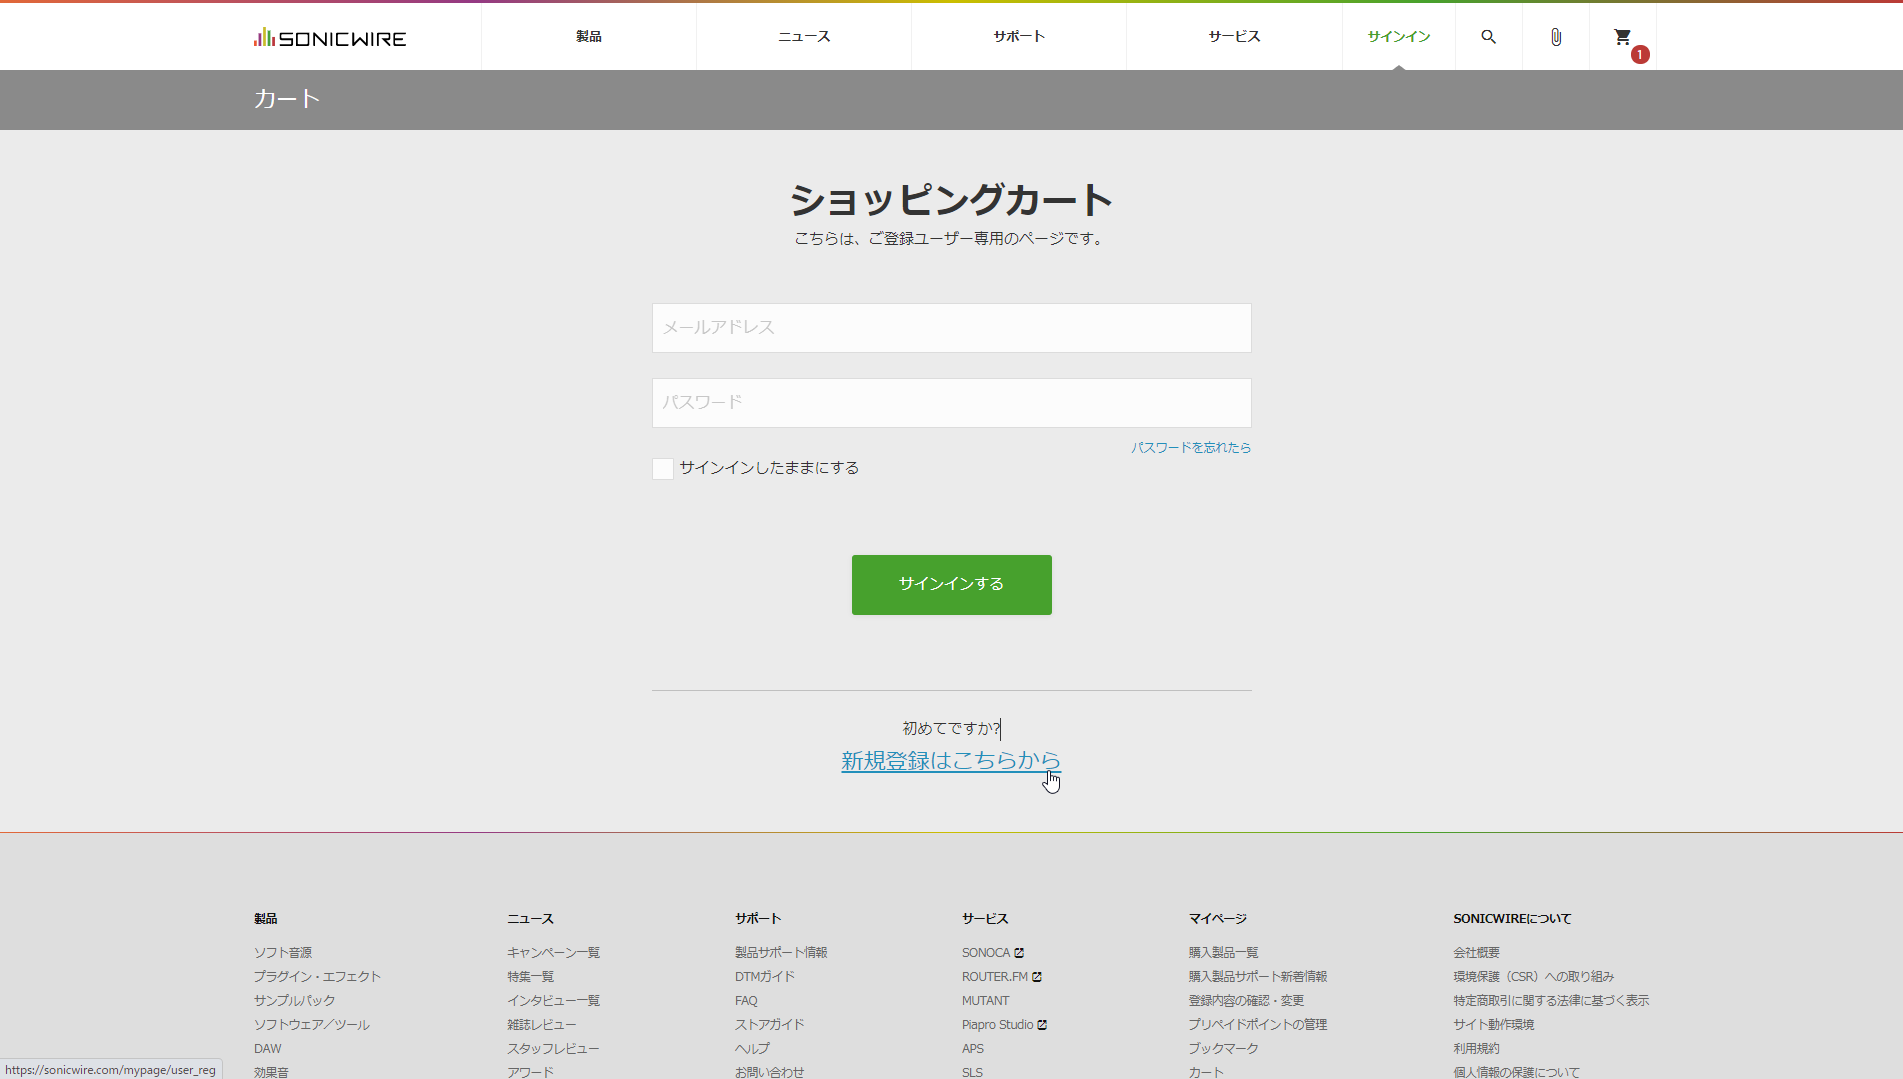
Task: Tick the サインインしたままにする checkbox
Action: [663, 469]
